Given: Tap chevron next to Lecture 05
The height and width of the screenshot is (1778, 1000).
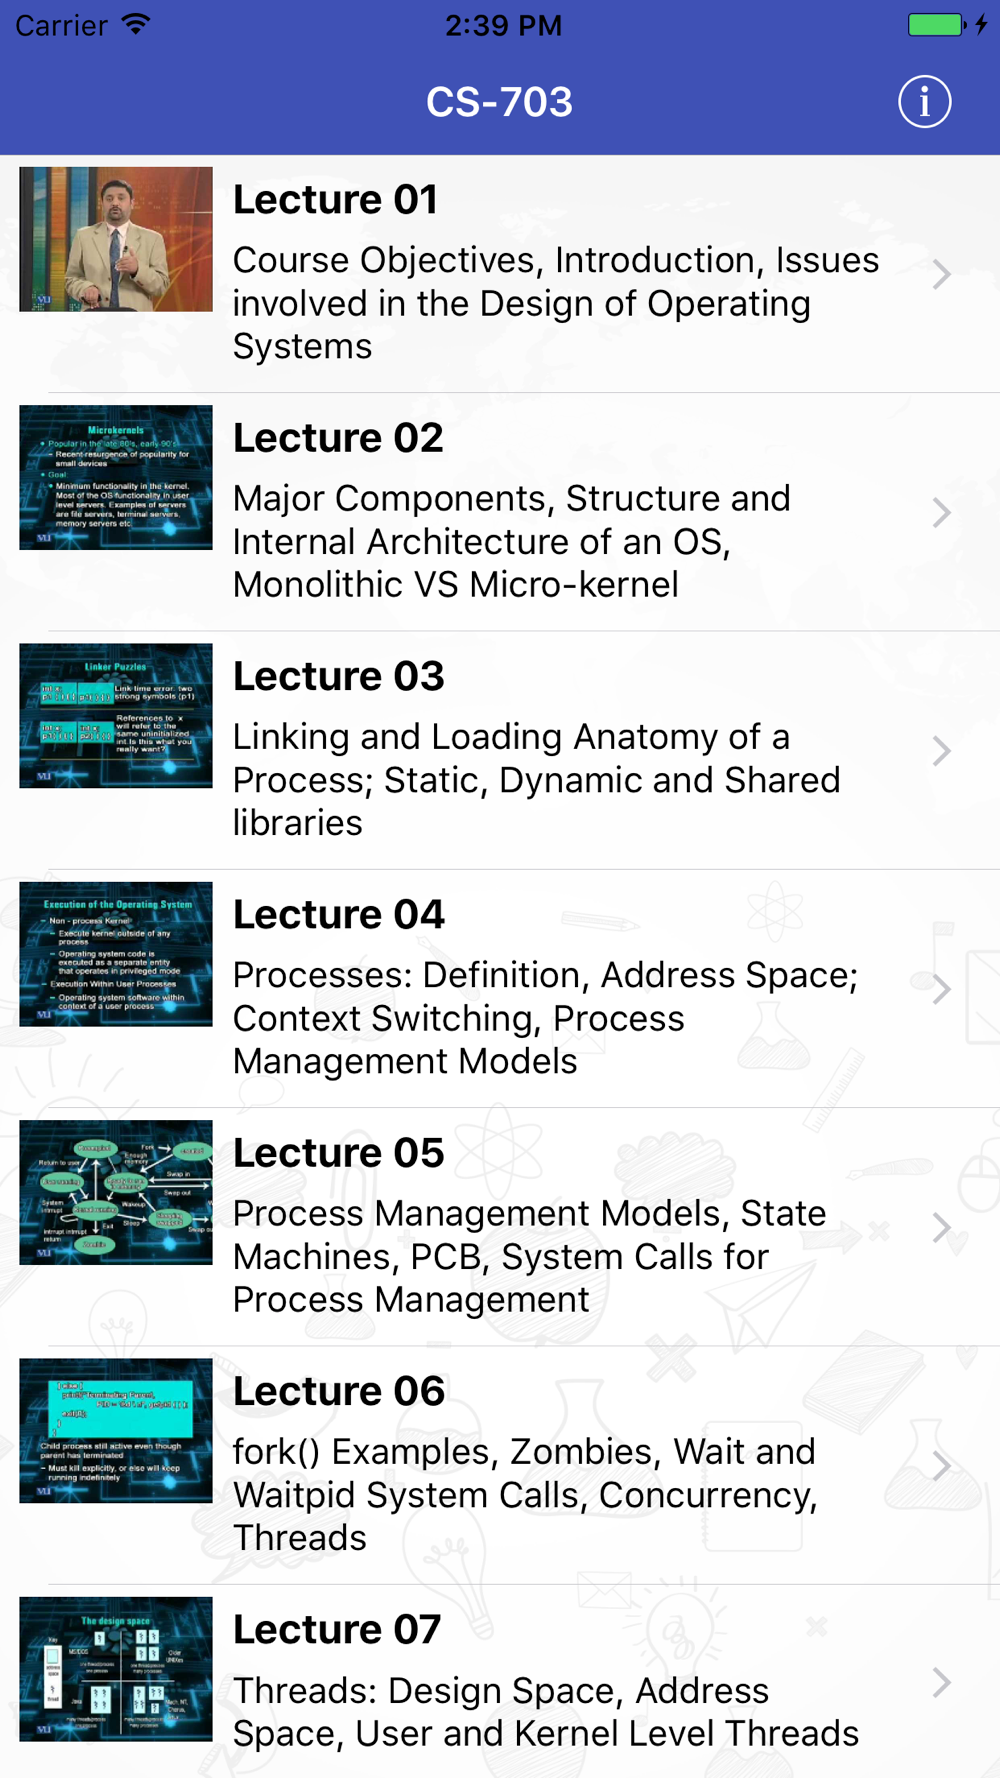Looking at the screenshot, I should [x=941, y=1227].
